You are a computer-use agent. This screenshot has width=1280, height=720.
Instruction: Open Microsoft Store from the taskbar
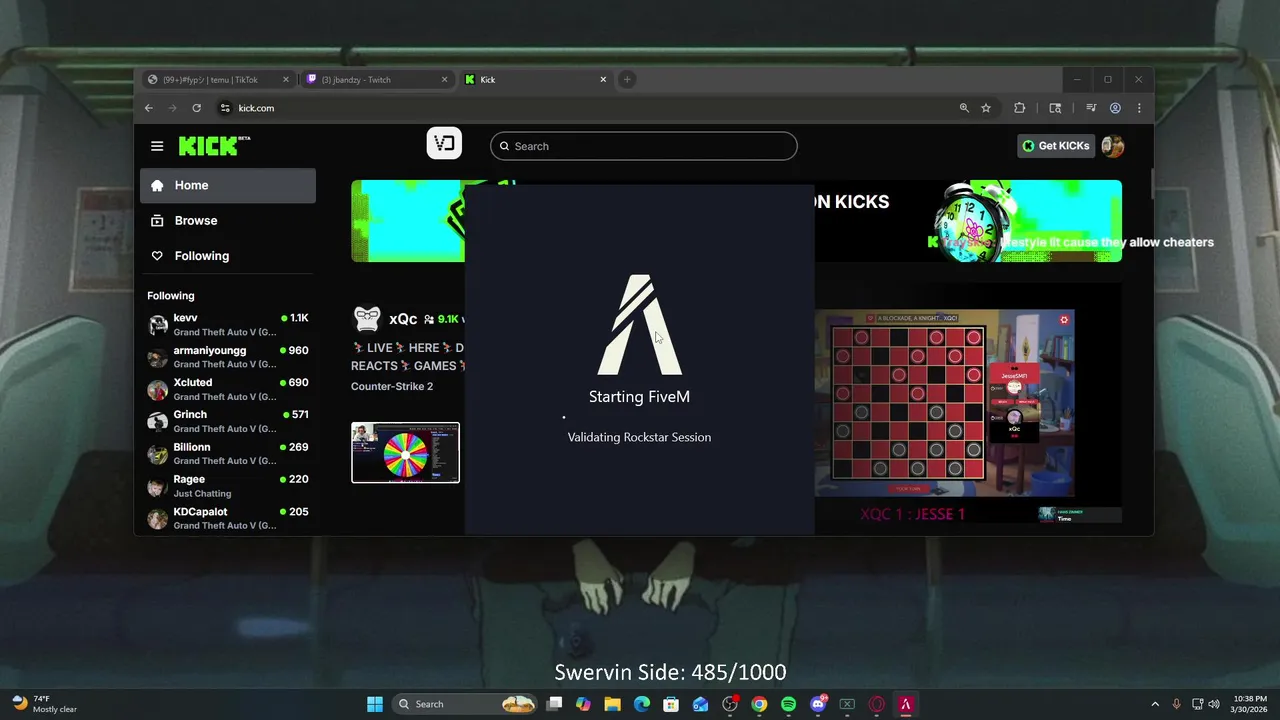click(671, 704)
